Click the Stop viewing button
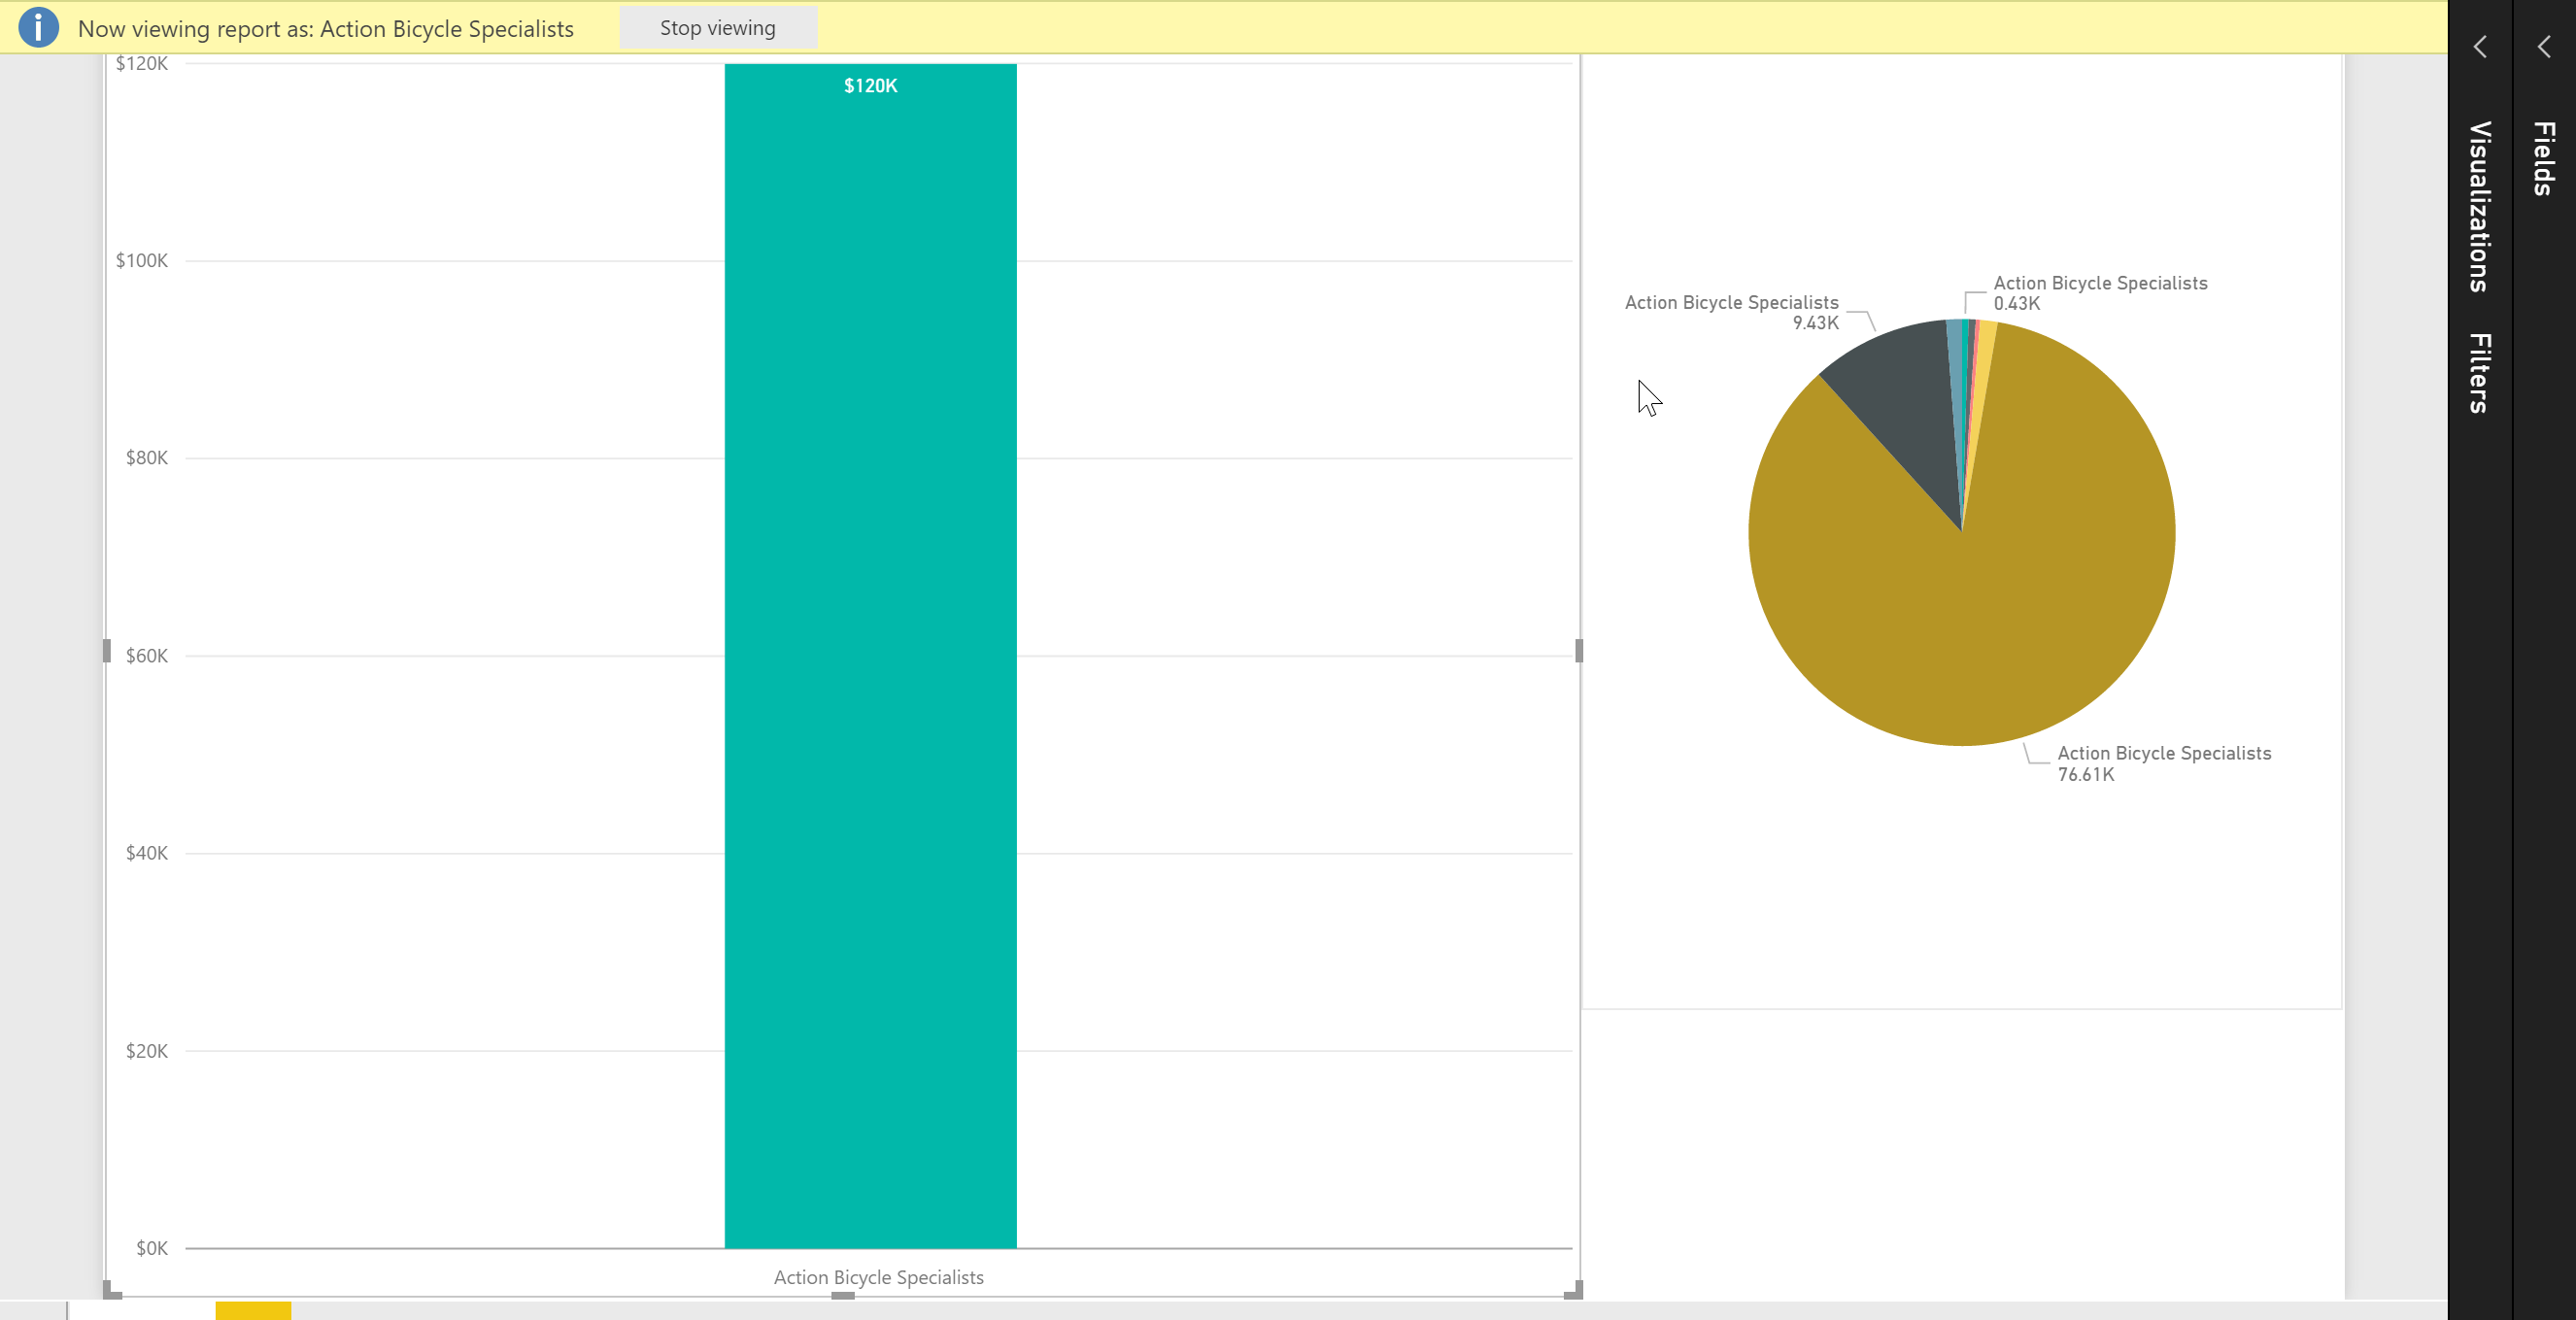Image resolution: width=2576 pixels, height=1320 pixels. pos(718,28)
